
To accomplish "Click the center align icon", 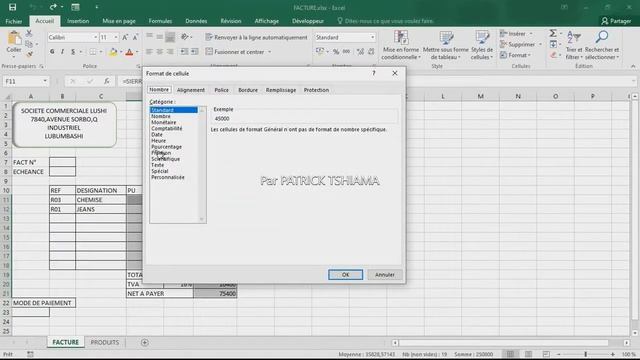I will 160,52.
